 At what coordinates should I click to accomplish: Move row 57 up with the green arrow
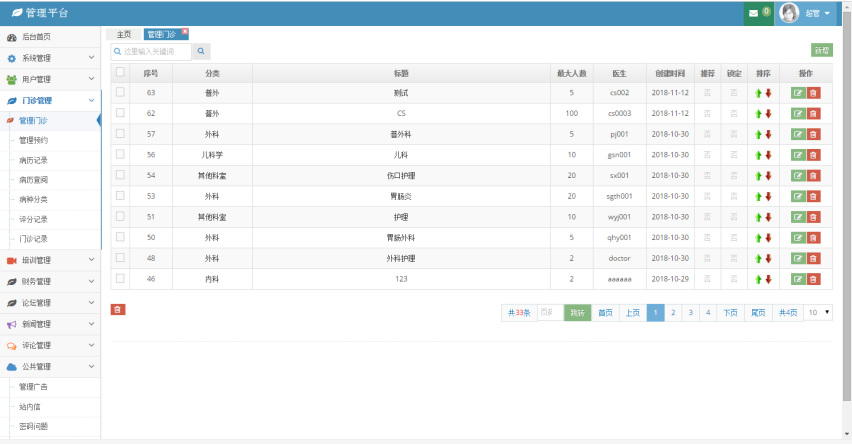[x=759, y=135]
